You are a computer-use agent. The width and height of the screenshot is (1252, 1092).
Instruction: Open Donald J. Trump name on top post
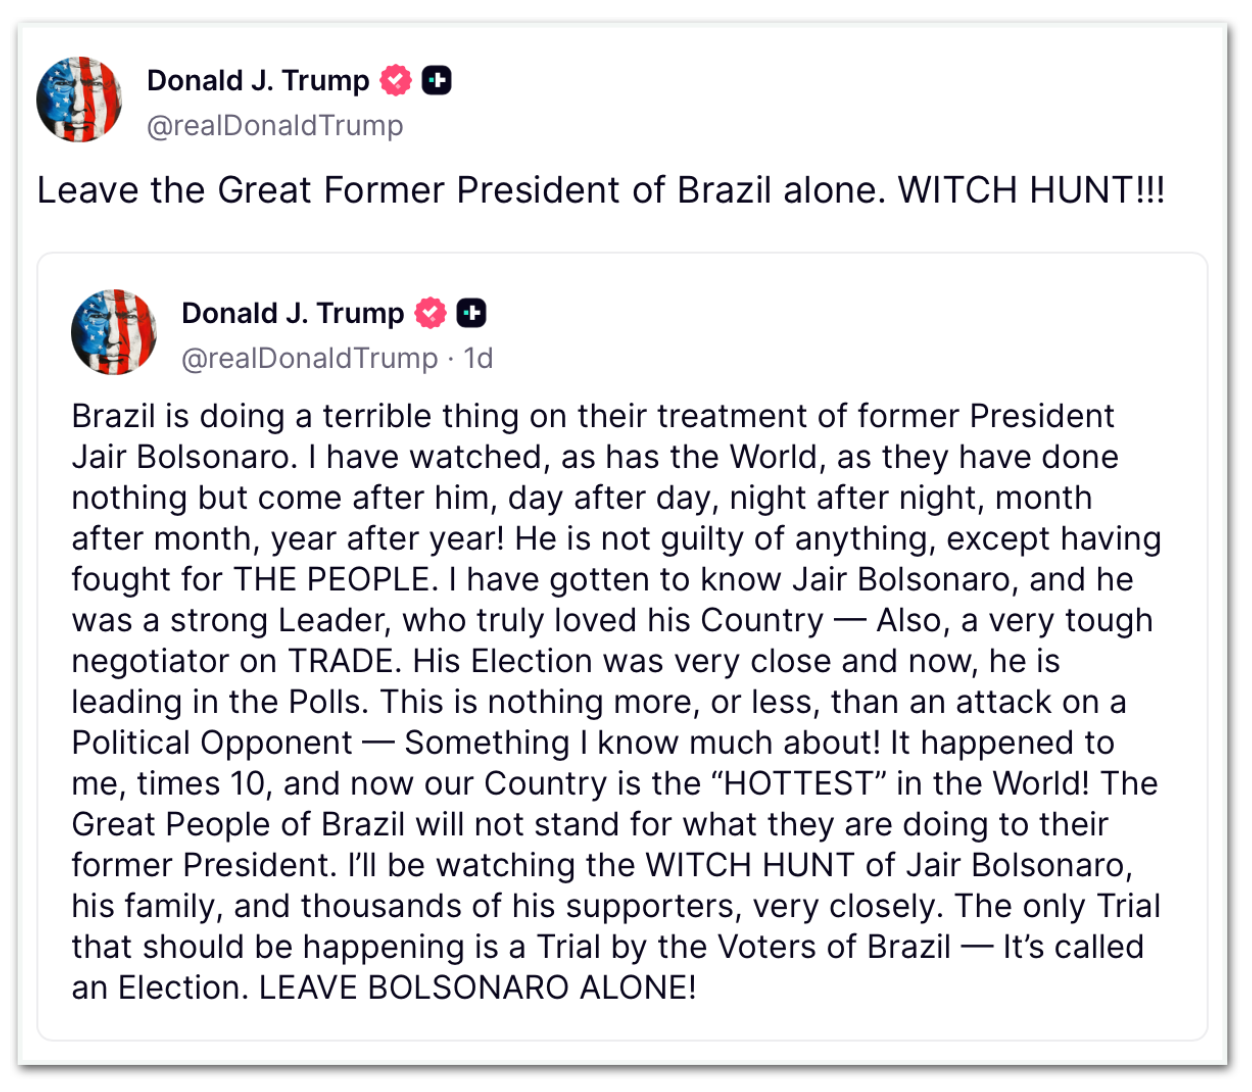(258, 80)
